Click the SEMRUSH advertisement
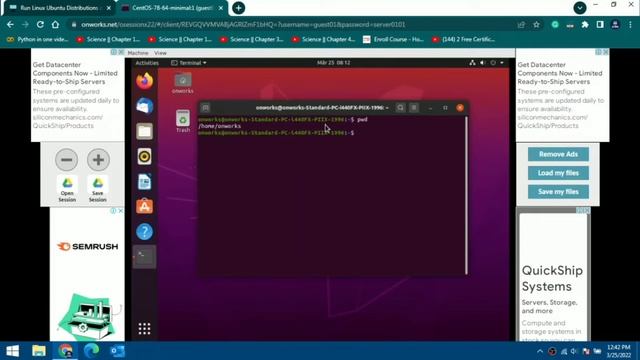The width and height of the screenshot is (640, 360). [x=87, y=274]
